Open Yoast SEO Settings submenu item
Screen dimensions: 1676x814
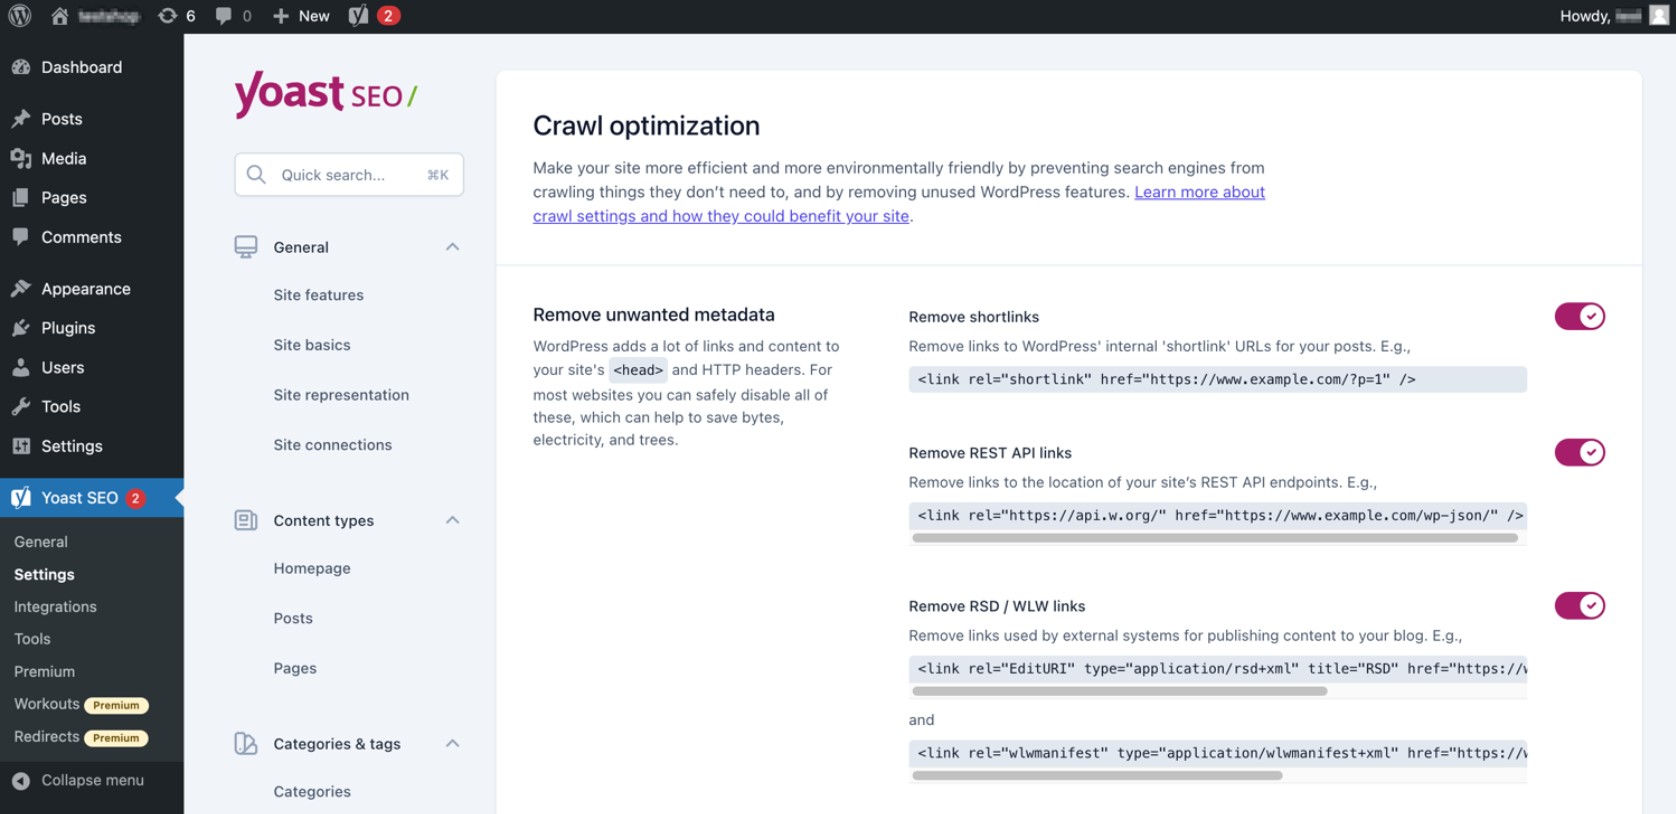click(44, 575)
